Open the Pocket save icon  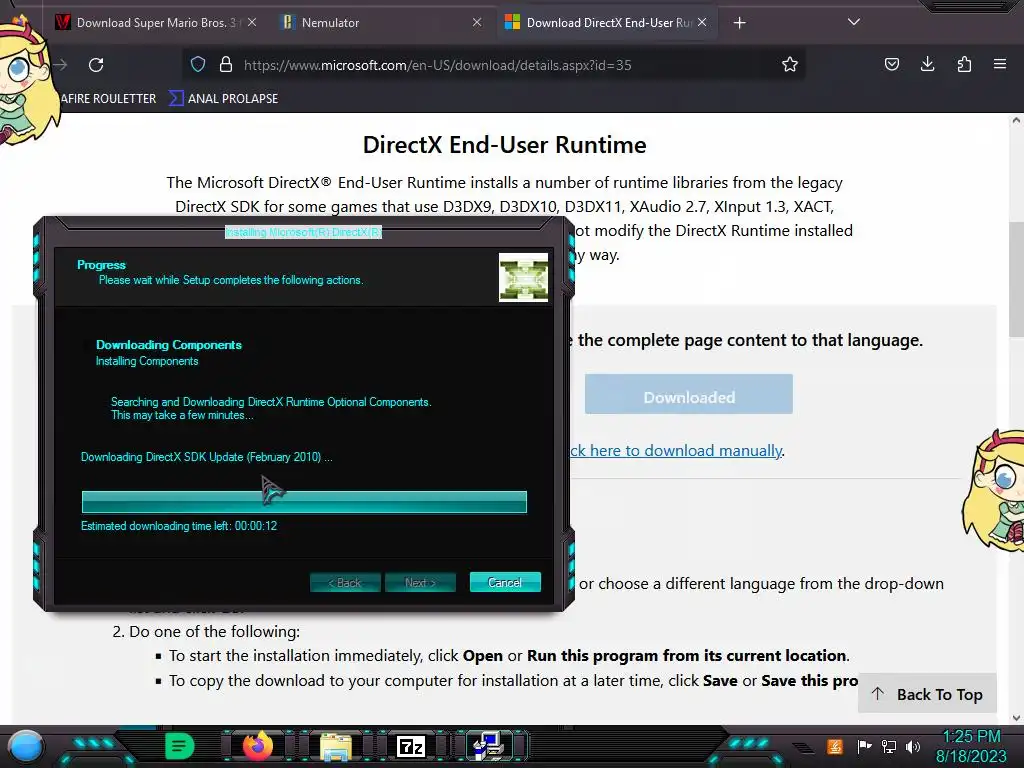[891, 64]
